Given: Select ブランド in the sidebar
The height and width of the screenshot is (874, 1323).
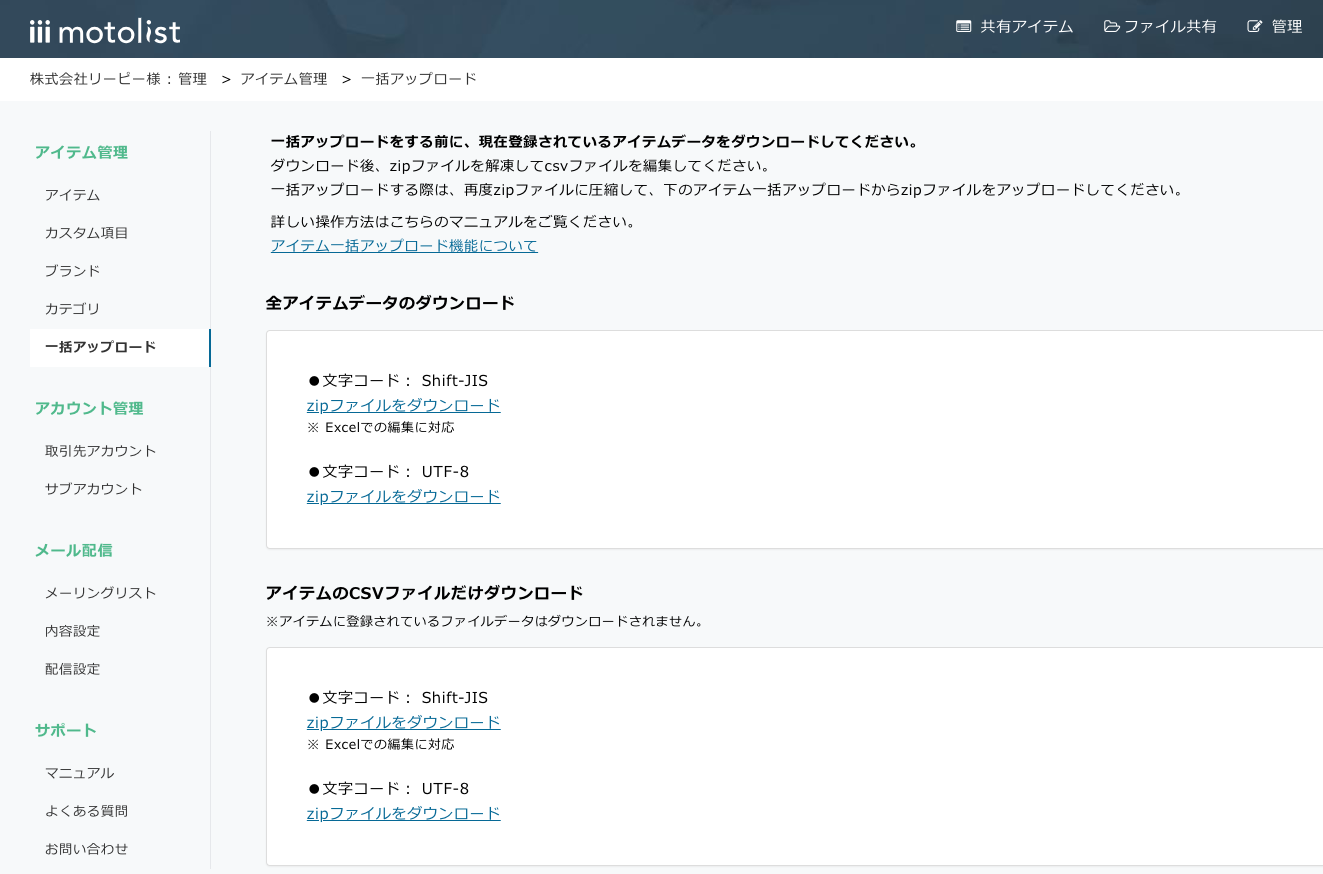Looking at the screenshot, I should 72,271.
